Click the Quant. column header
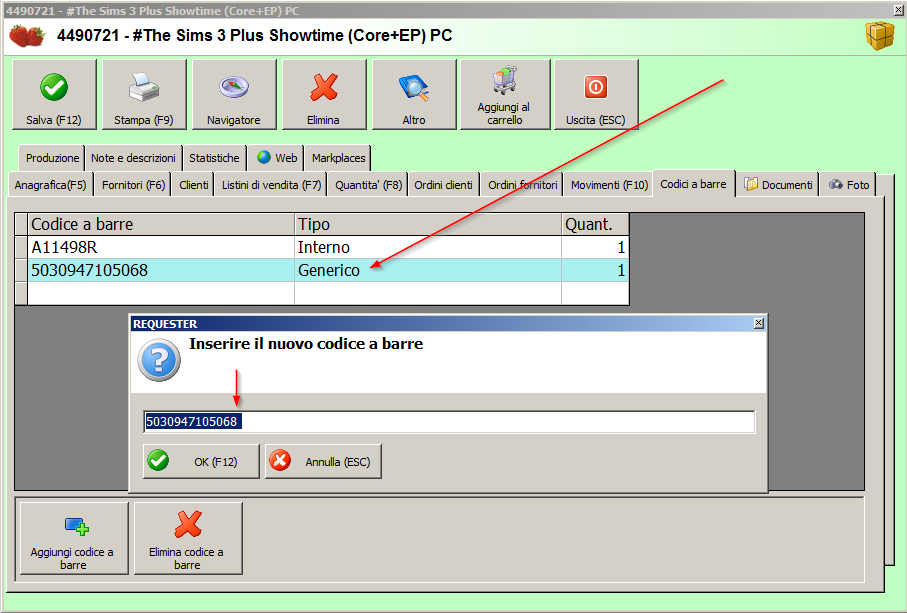The height and width of the screenshot is (613, 907). [x=595, y=224]
